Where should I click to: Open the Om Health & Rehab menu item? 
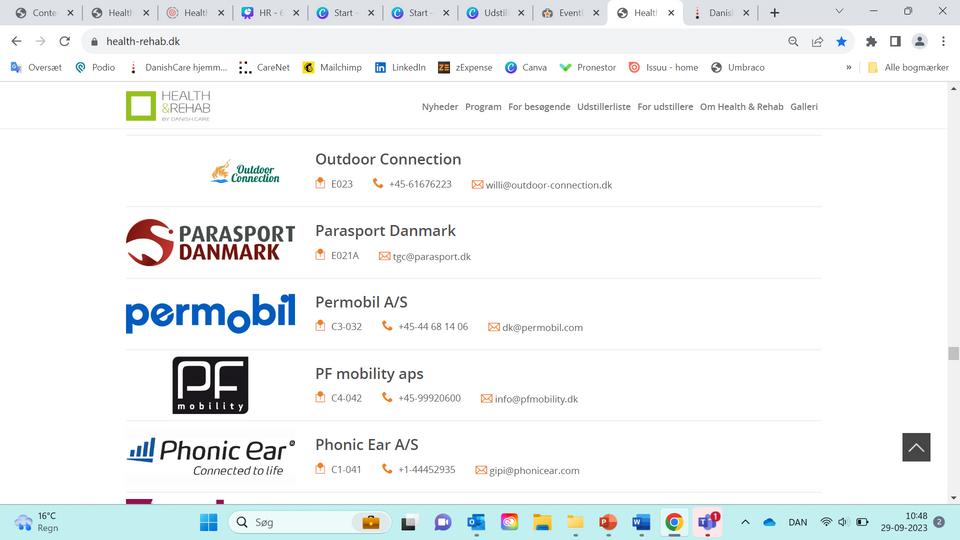741,107
